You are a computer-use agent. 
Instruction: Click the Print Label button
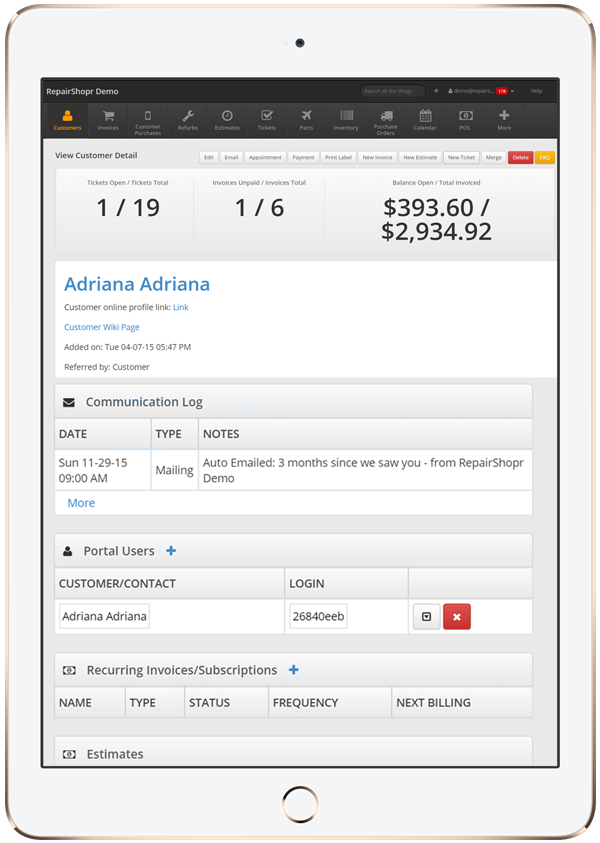338,158
